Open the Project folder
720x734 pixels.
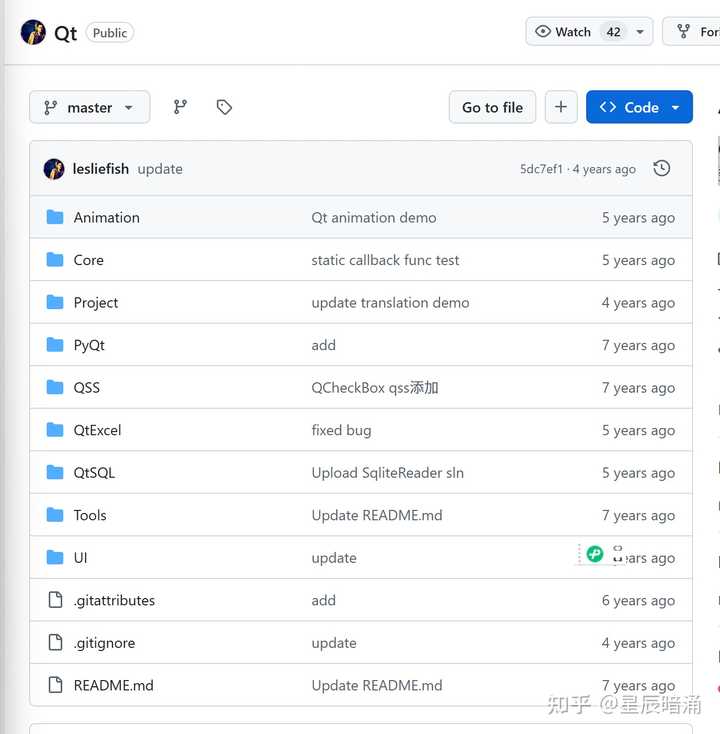[x=96, y=303]
